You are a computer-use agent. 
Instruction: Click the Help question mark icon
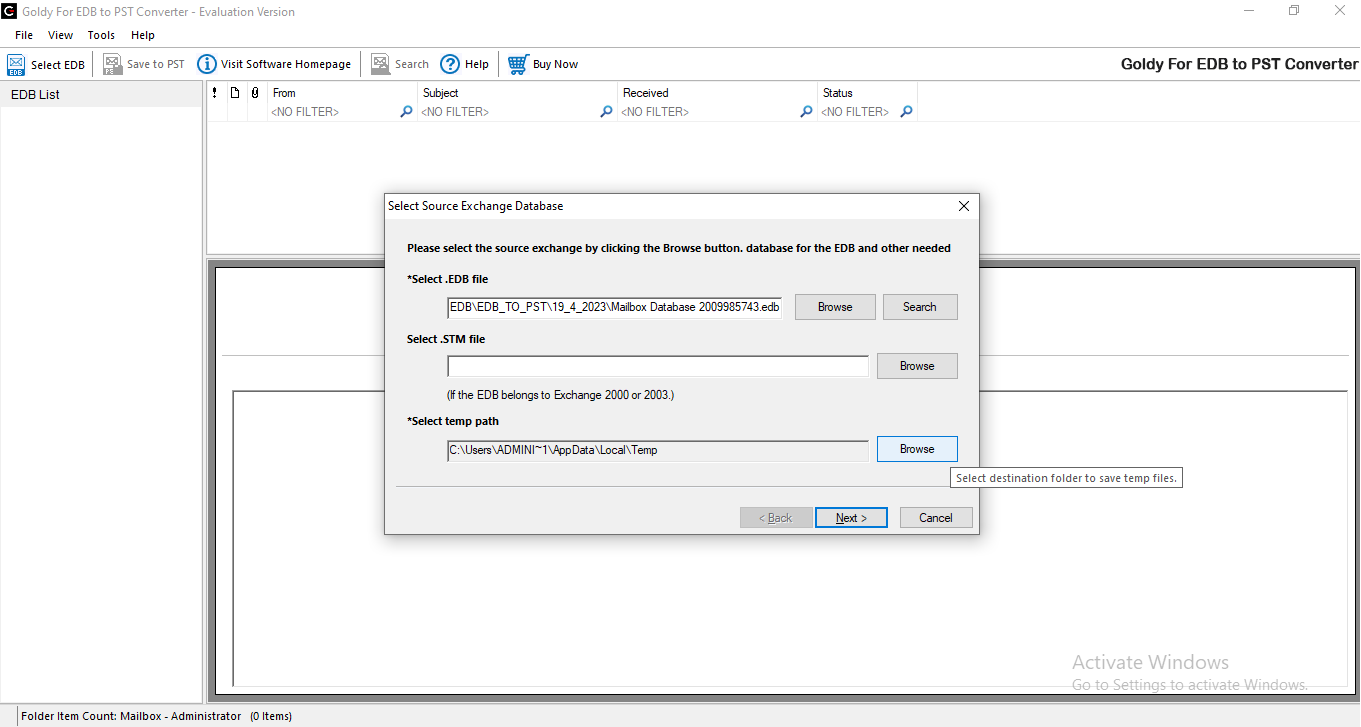[450, 64]
